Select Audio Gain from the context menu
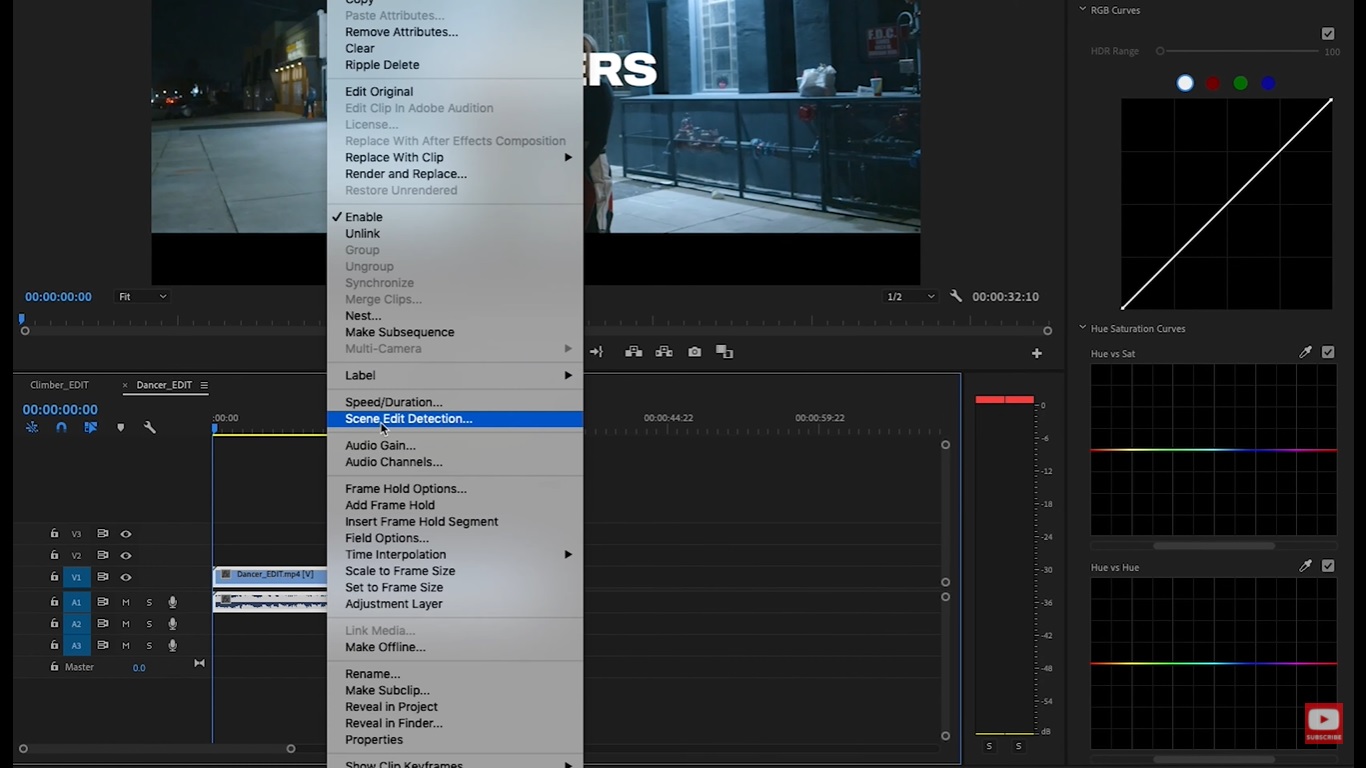The height and width of the screenshot is (768, 1366). coord(380,445)
